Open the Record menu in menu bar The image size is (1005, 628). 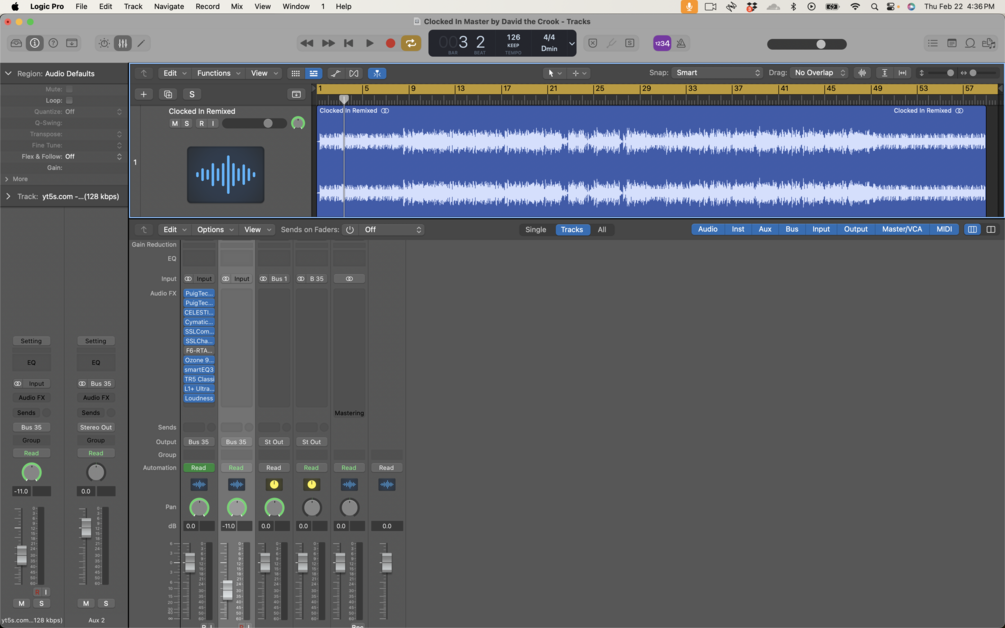point(207,6)
